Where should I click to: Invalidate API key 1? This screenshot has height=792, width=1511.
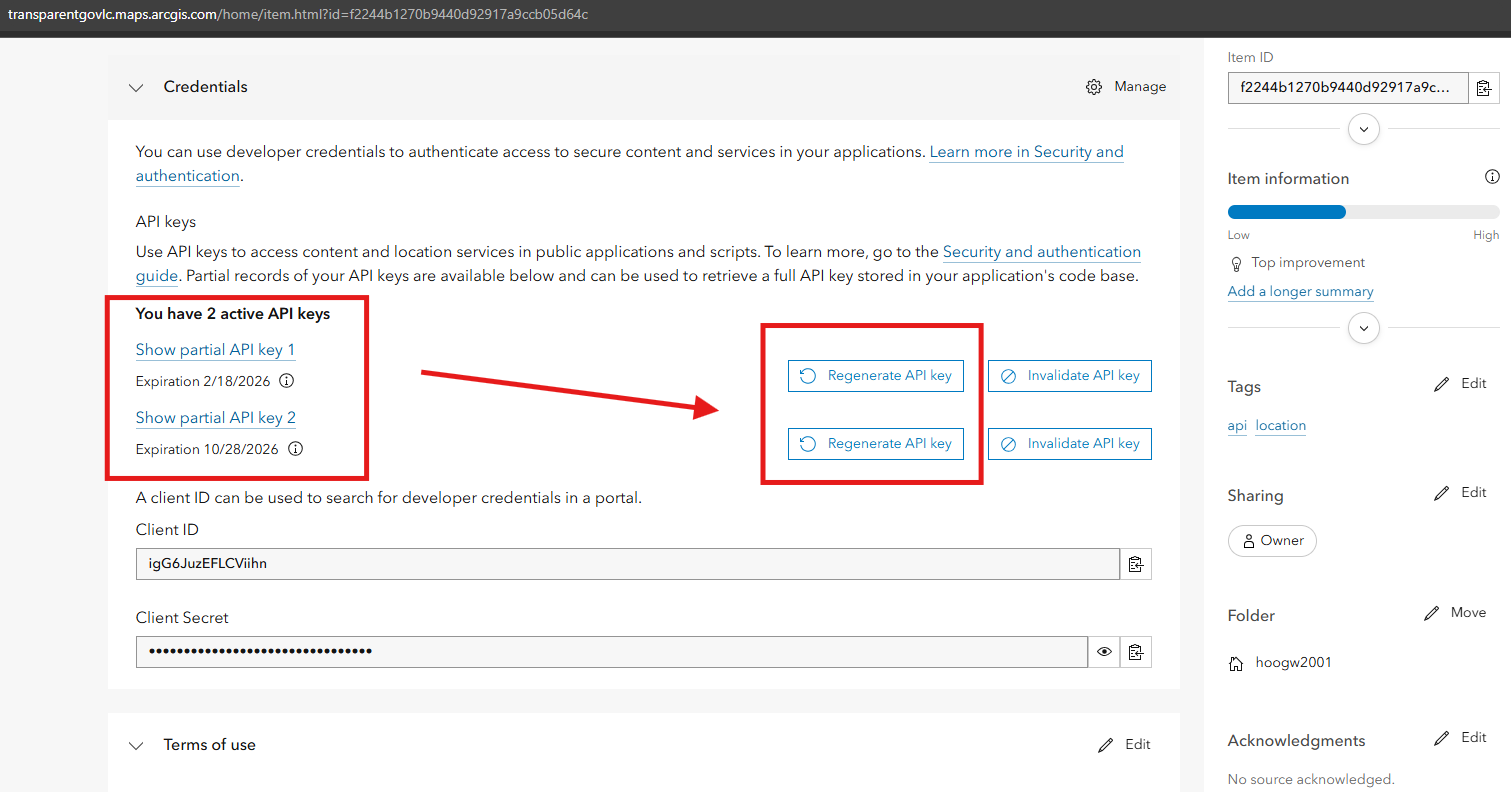tap(1070, 376)
